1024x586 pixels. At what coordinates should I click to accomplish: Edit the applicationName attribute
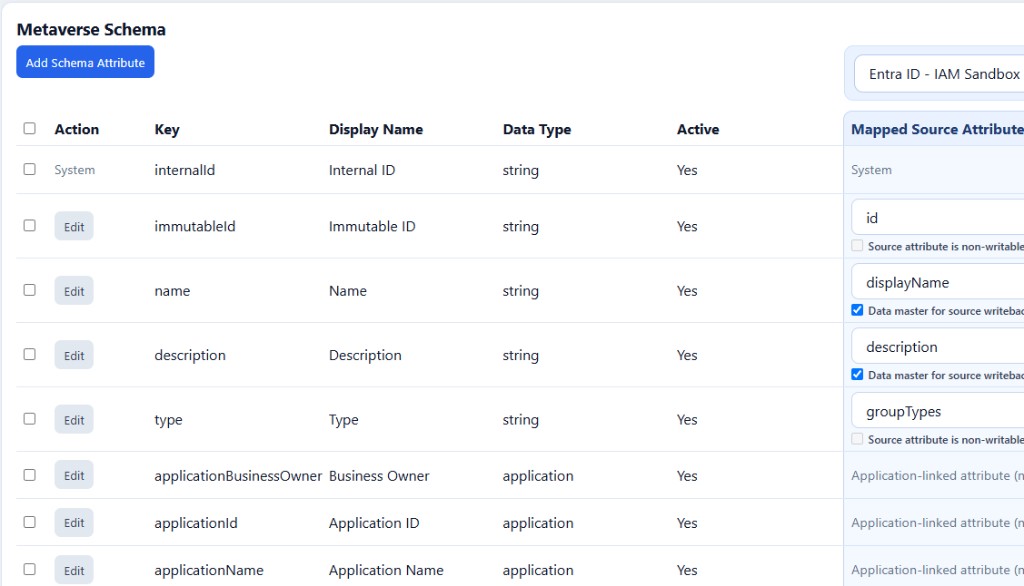[x=74, y=570]
